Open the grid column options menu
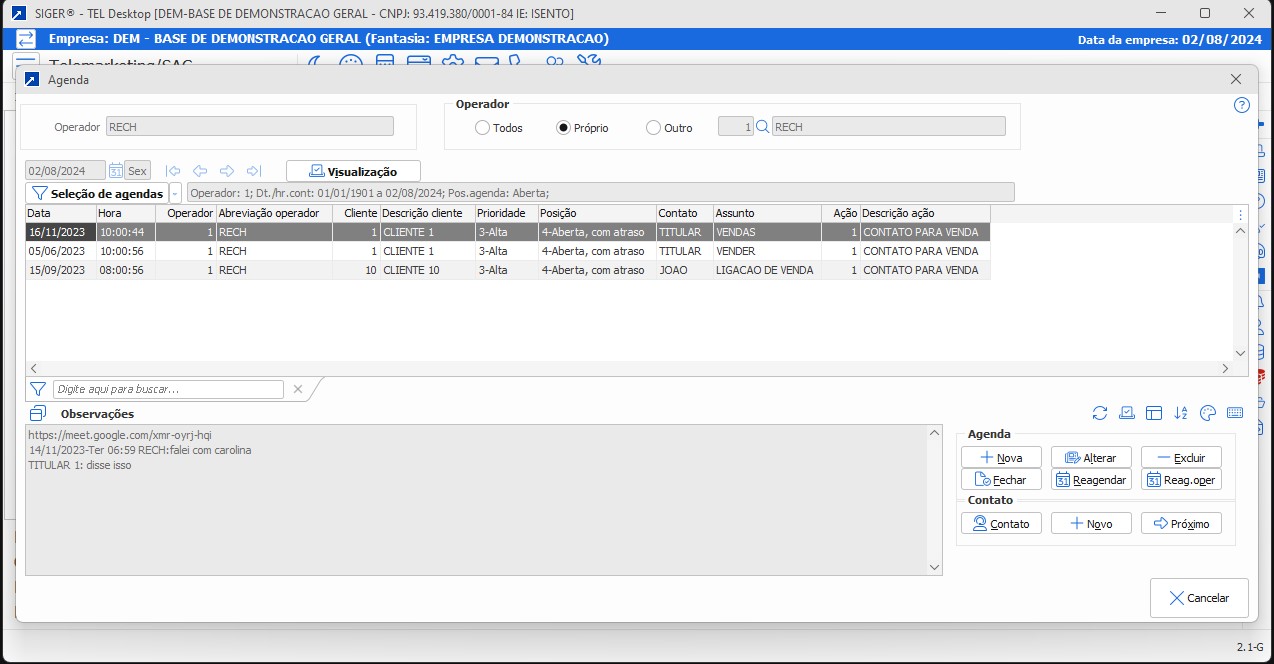This screenshot has height=664, width=1274. (x=1240, y=214)
